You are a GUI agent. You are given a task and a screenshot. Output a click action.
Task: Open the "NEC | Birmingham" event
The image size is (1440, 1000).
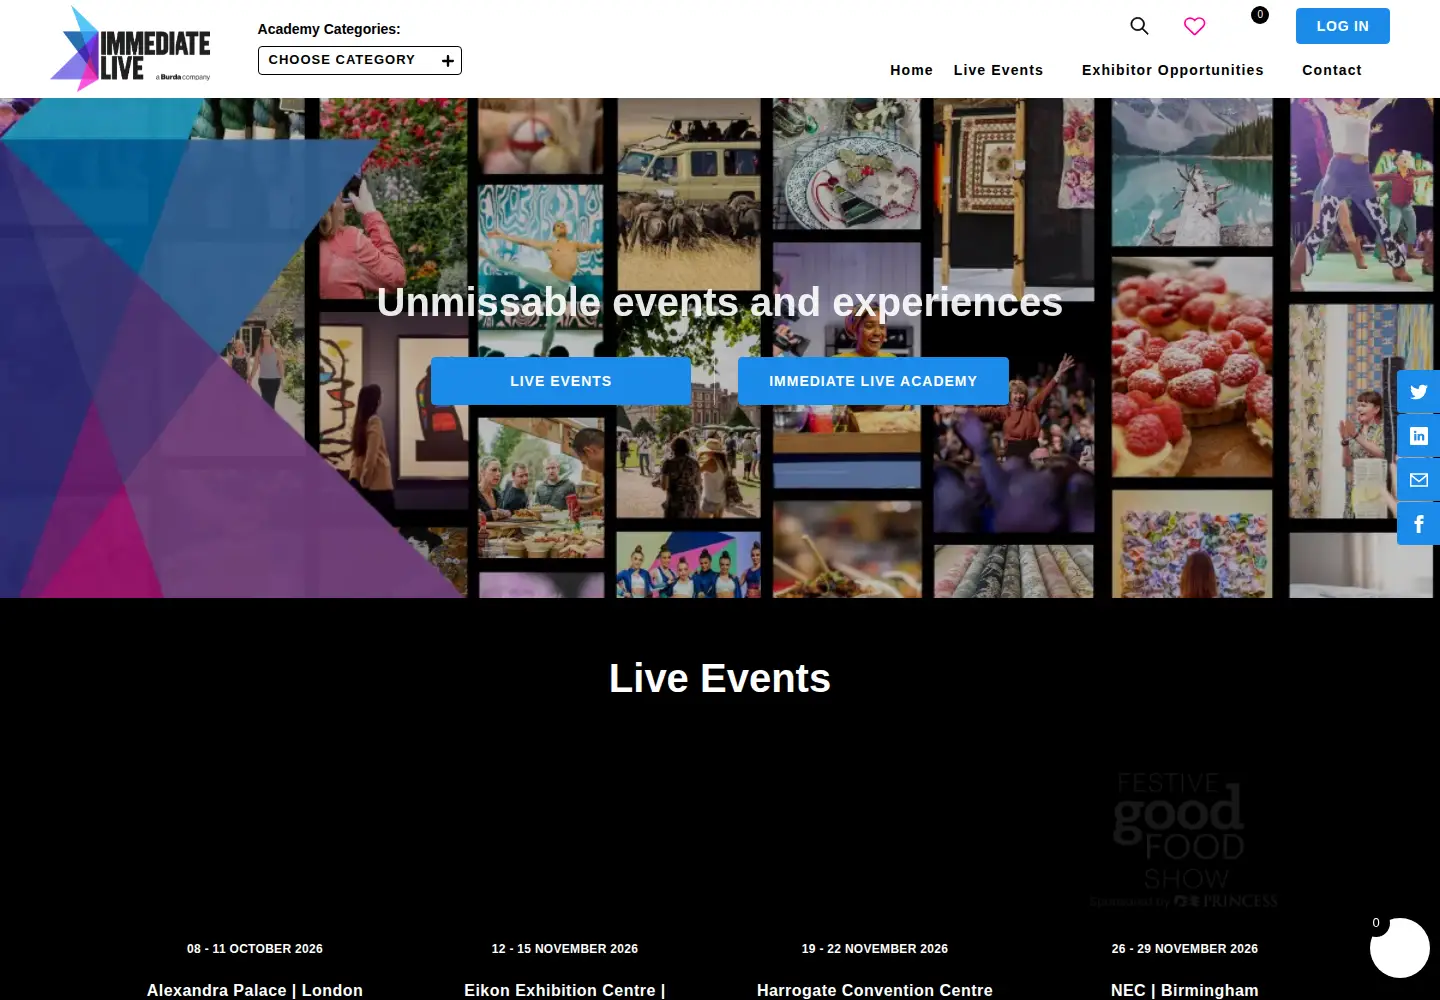point(1185,990)
